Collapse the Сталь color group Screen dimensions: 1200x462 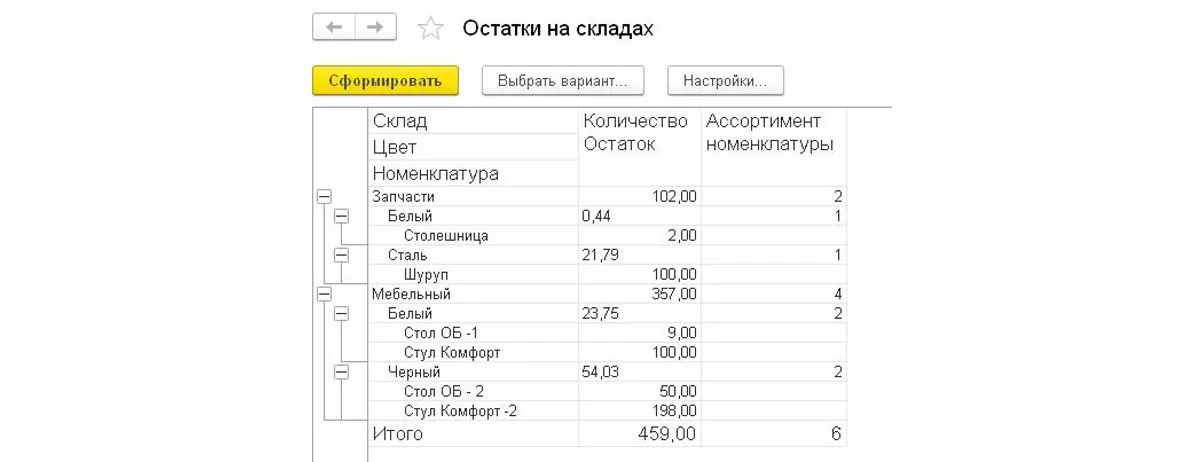[x=342, y=255]
